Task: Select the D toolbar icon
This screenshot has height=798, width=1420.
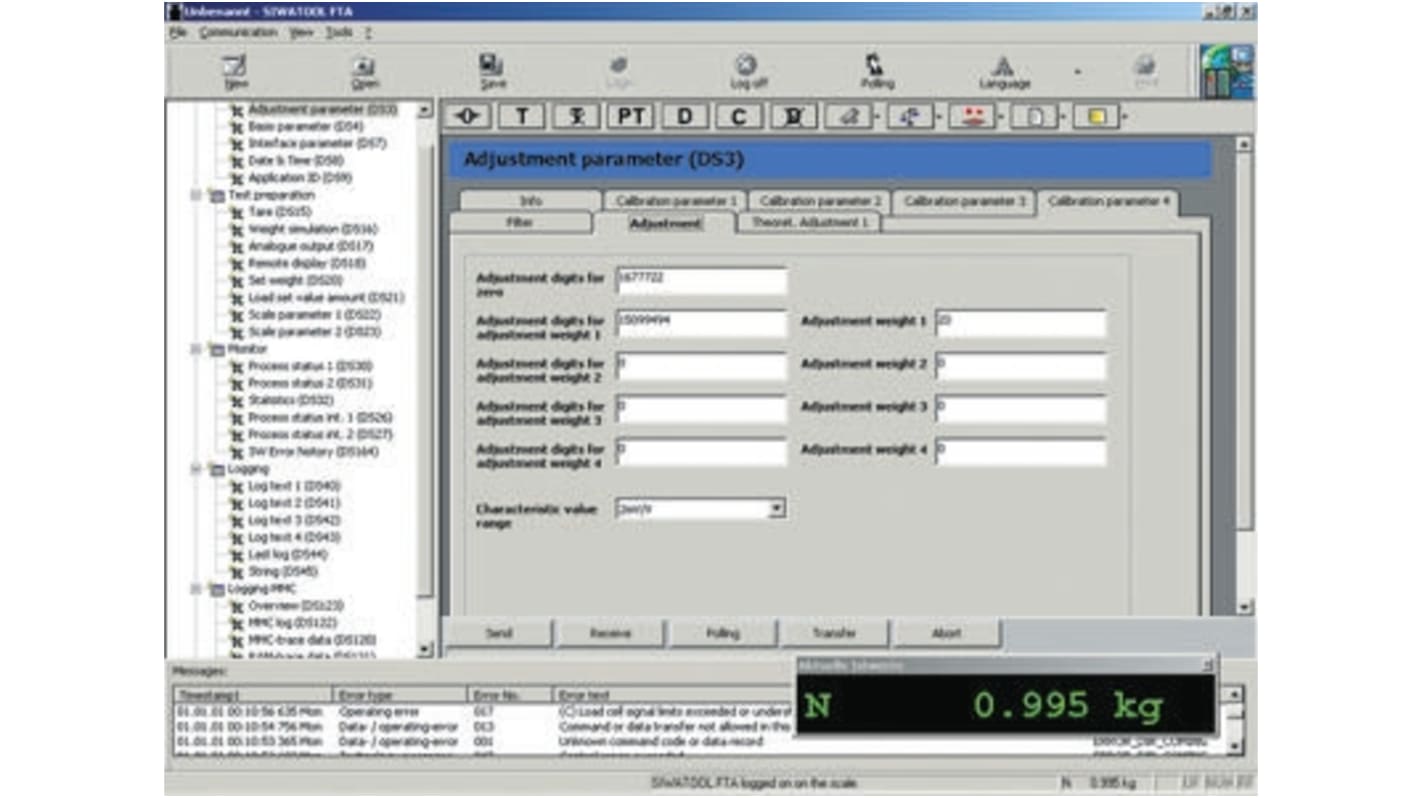Action: point(684,116)
